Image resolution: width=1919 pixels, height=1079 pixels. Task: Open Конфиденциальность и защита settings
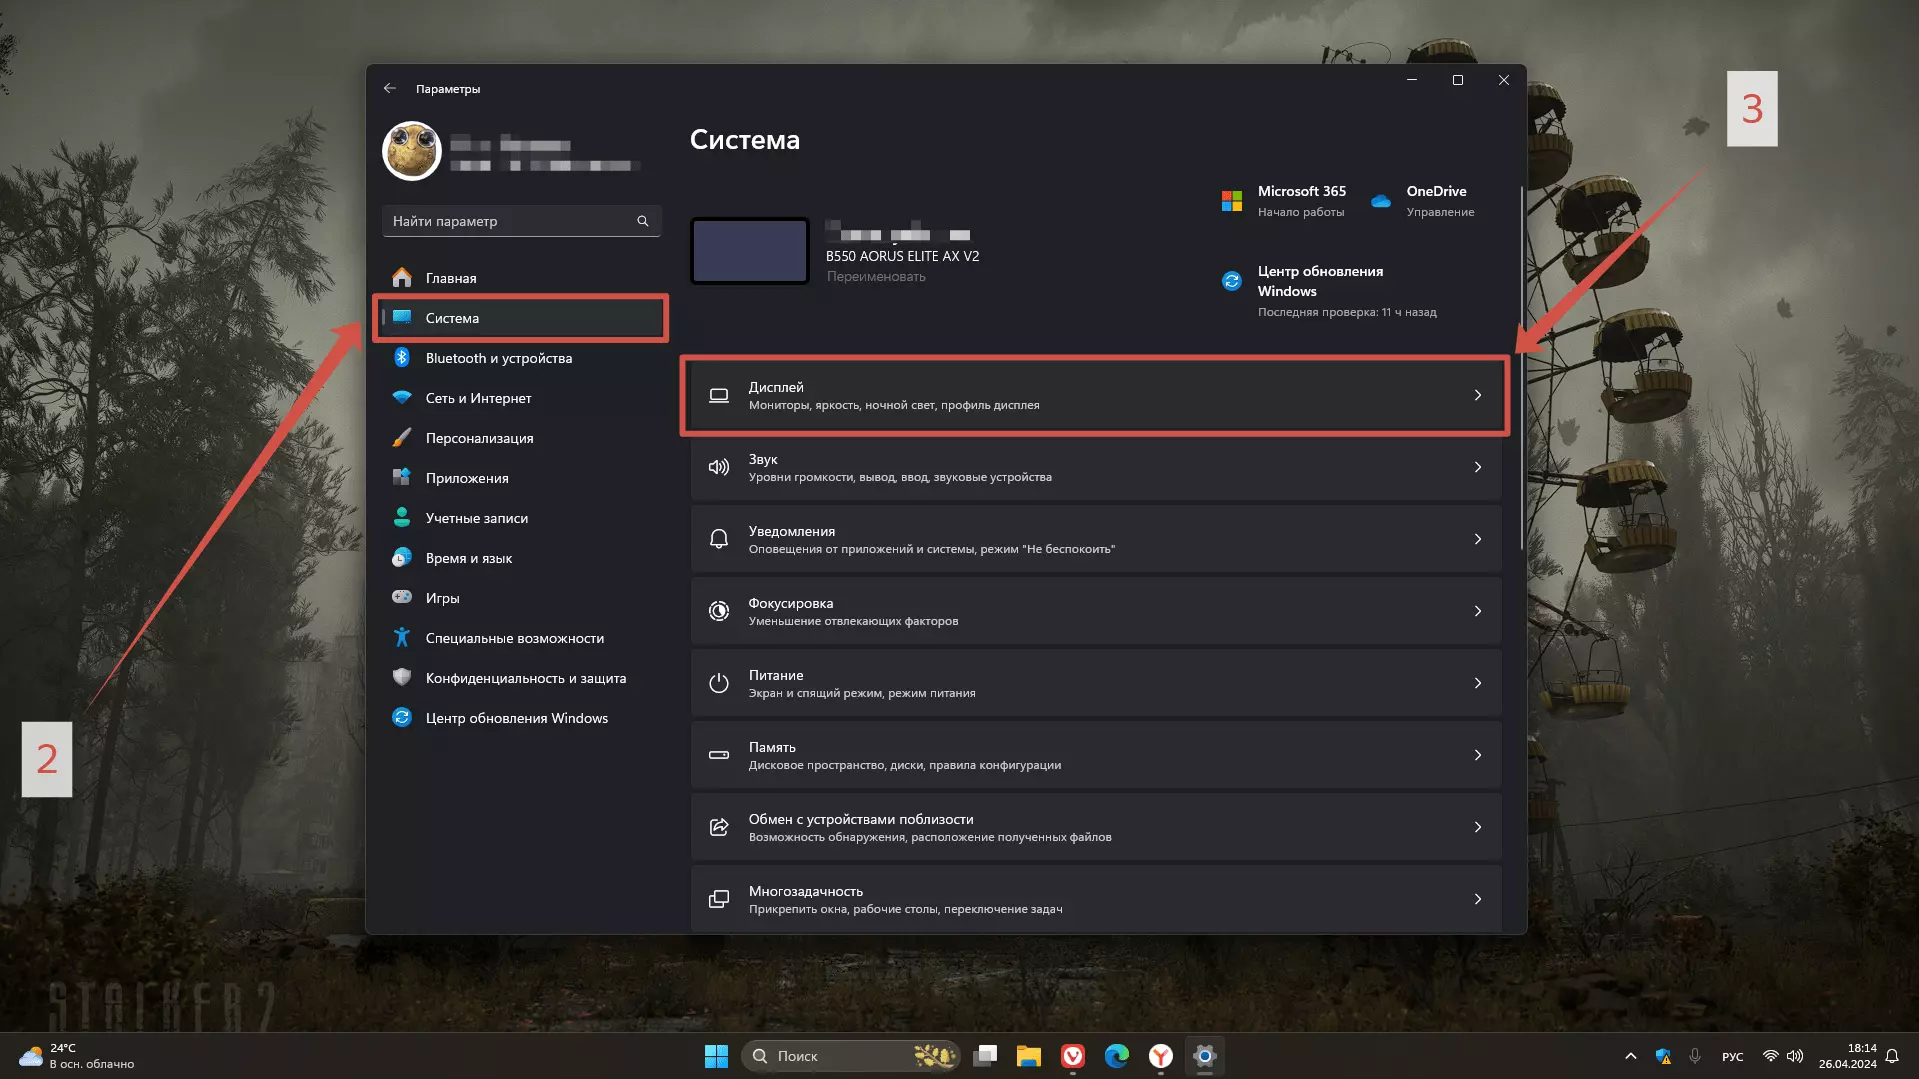521,678
